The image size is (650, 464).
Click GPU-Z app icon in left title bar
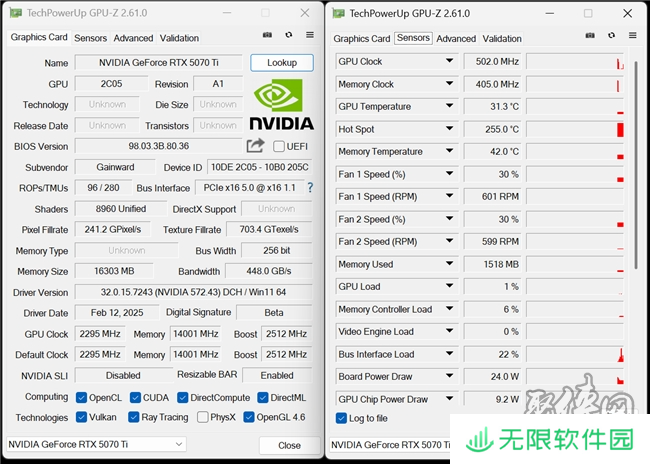16,13
